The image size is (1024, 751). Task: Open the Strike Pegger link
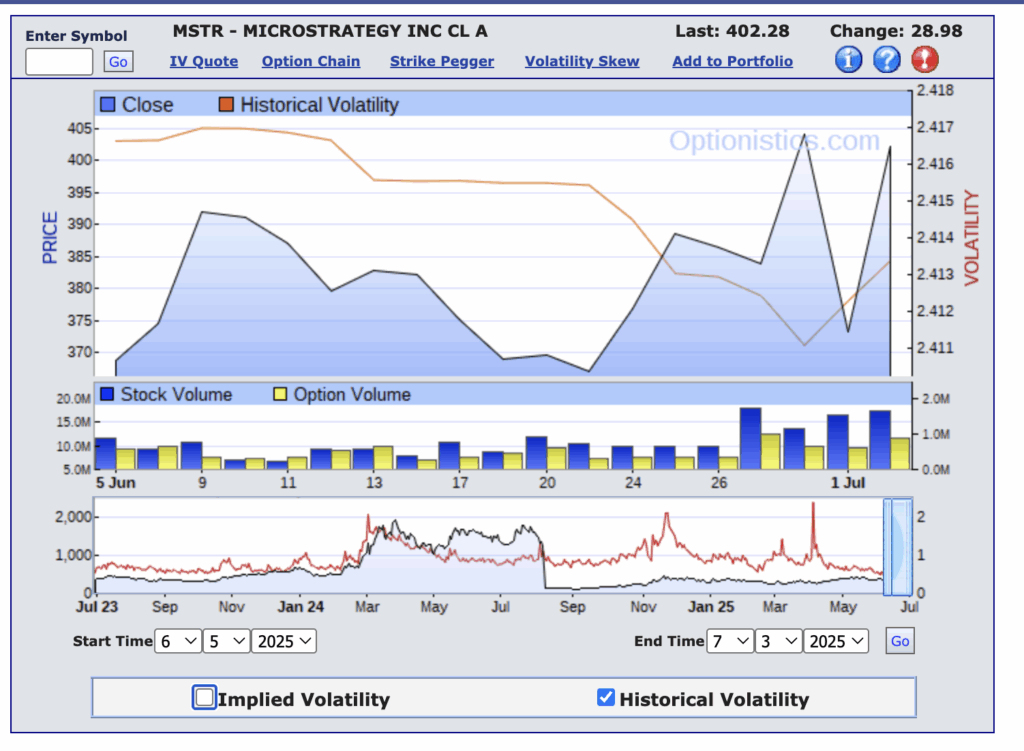[442, 61]
